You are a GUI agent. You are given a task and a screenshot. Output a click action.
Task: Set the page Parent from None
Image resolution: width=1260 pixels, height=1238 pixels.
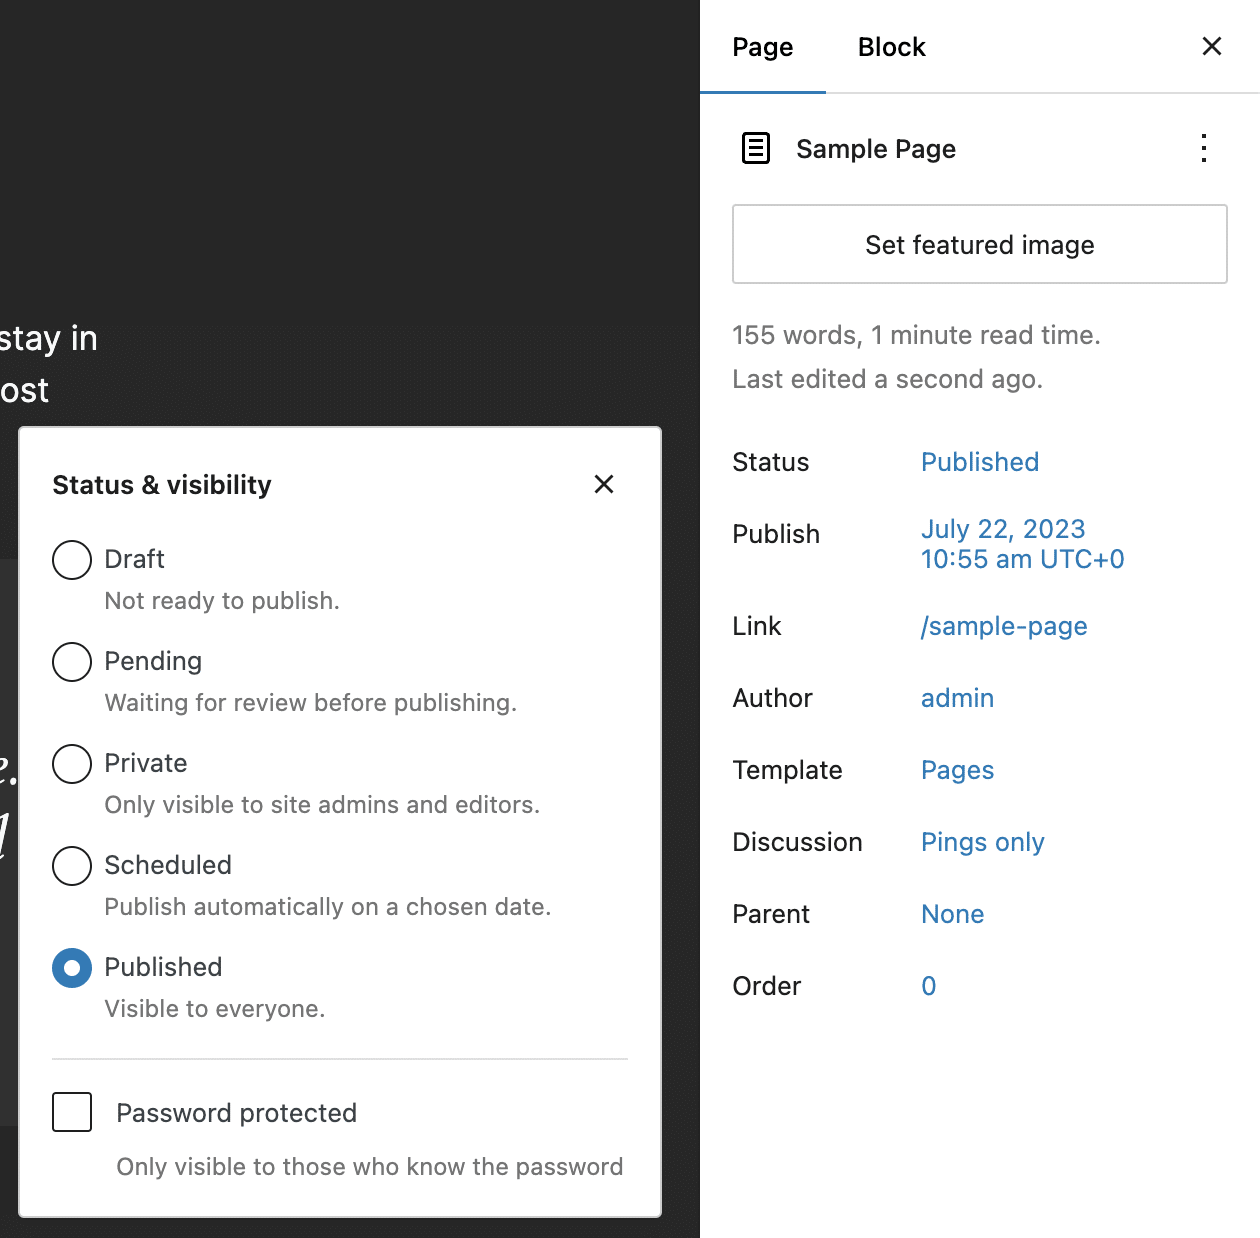952,914
